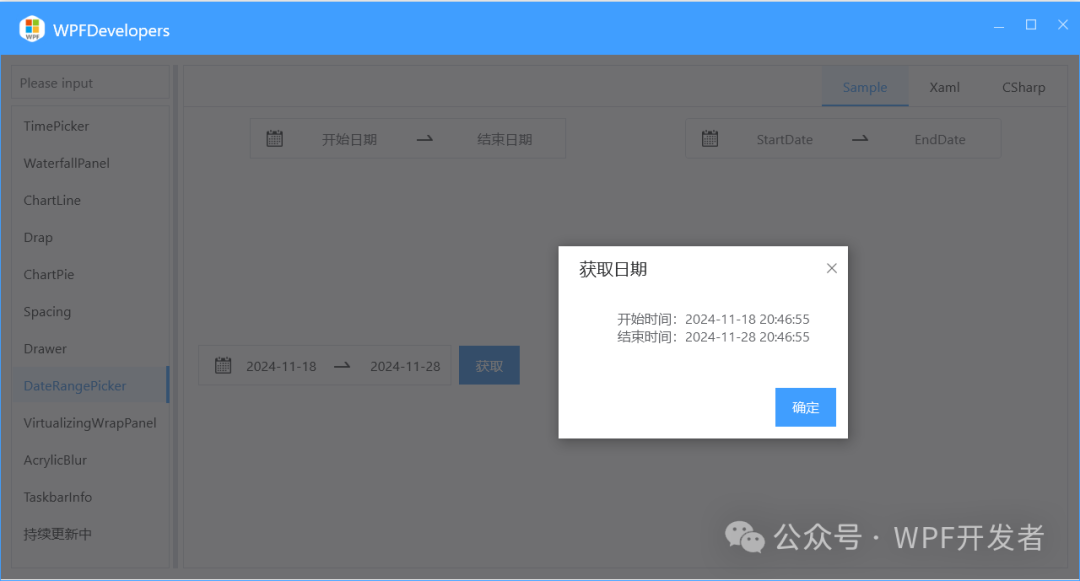Viewport: 1080px width, 581px height.
Task: Click calendar icon in 开始日期 range picker
Action: [274, 138]
